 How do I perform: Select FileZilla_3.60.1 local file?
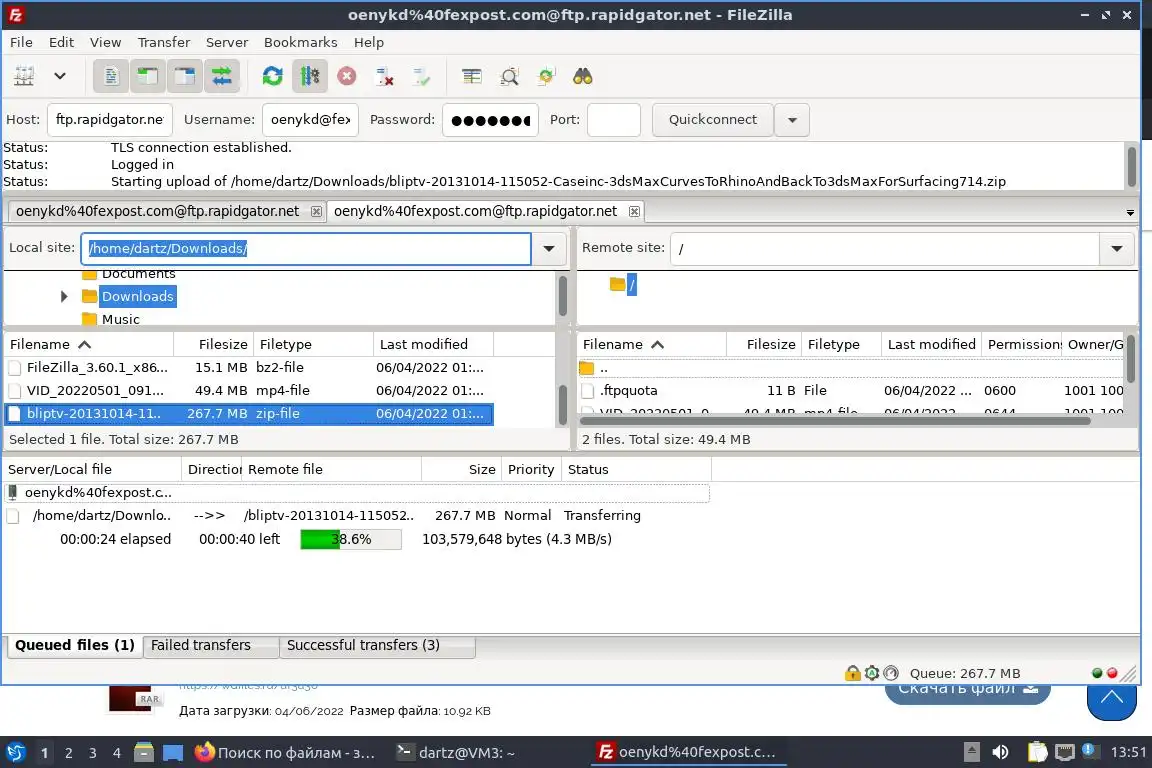click(x=248, y=367)
